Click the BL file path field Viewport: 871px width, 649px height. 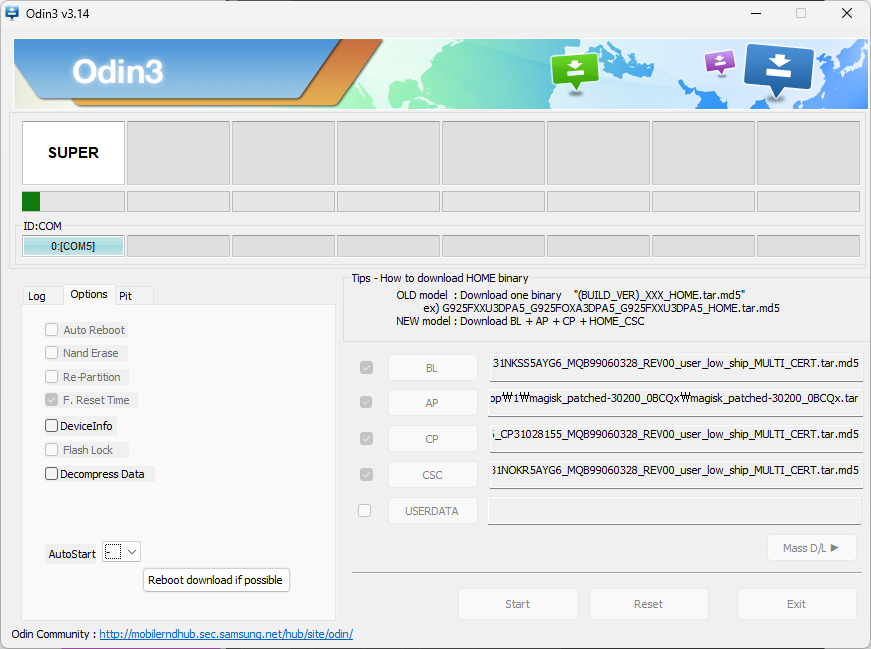click(675, 367)
